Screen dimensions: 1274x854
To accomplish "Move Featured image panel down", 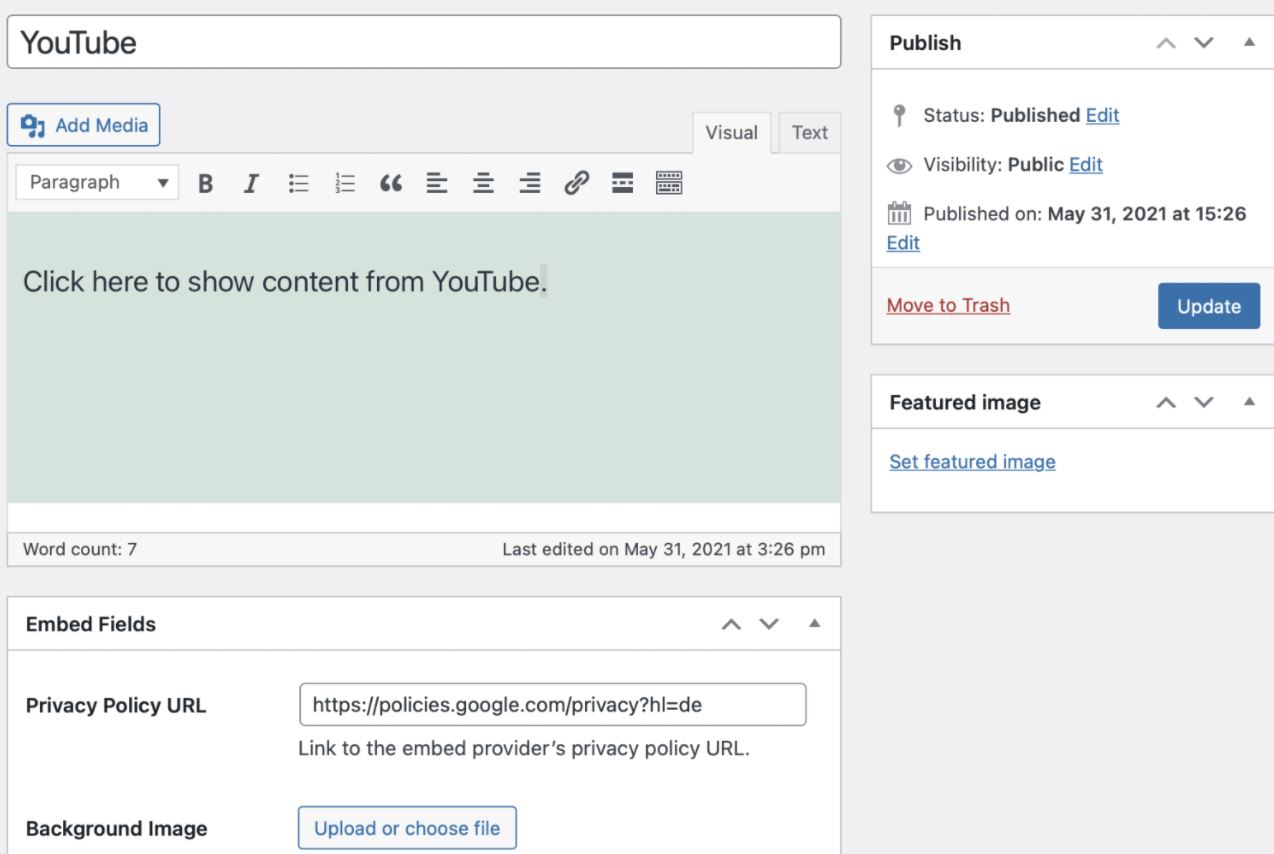I will [1204, 402].
